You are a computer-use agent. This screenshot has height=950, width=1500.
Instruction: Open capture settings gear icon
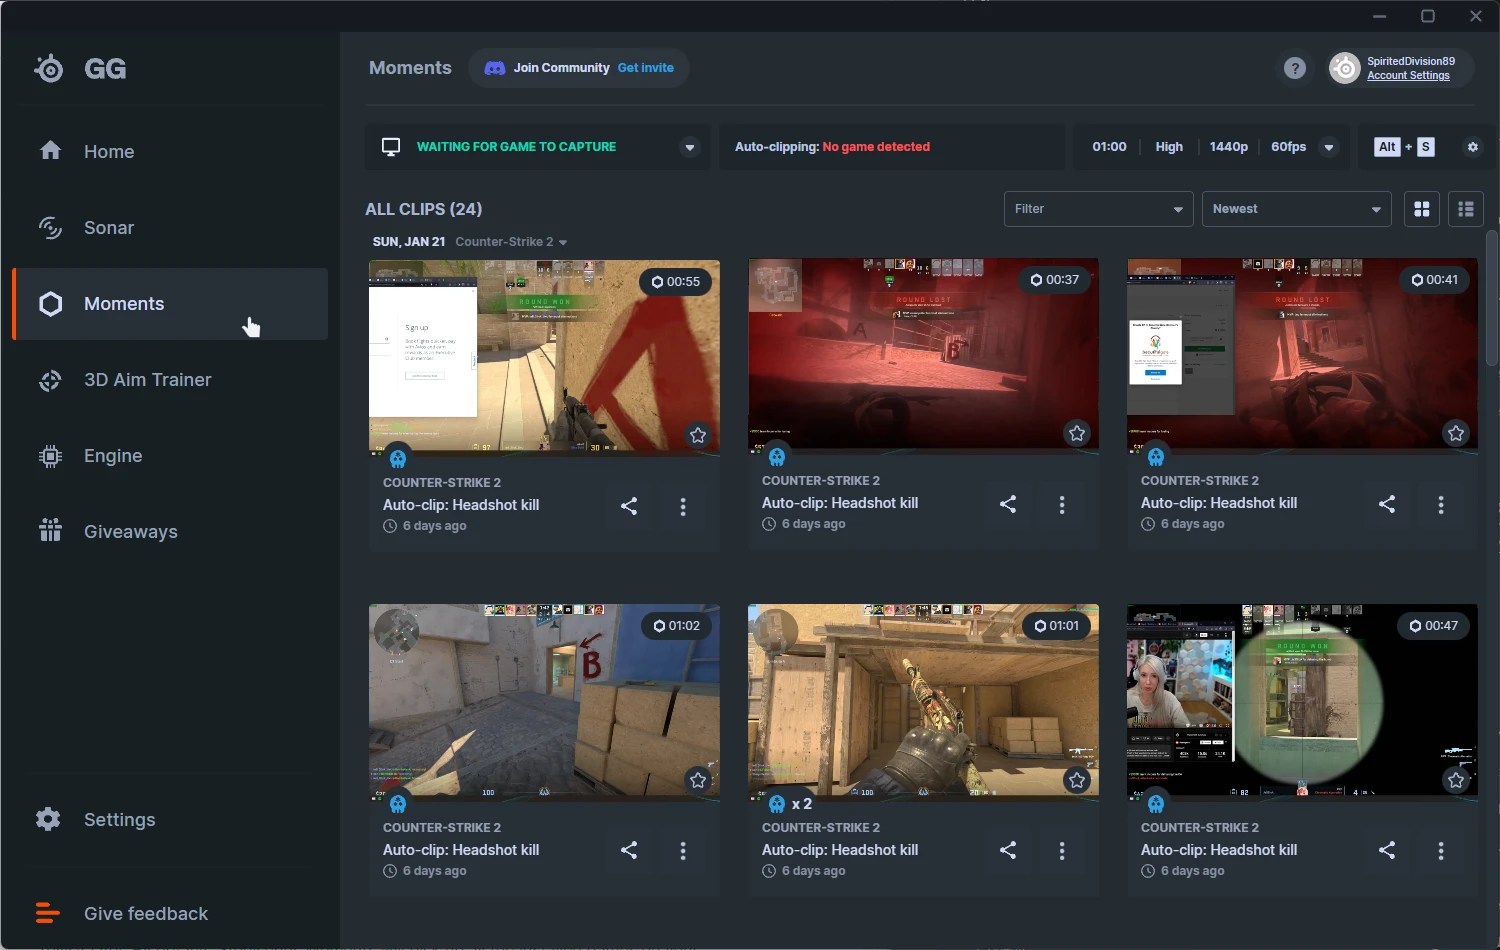coord(1473,147)
